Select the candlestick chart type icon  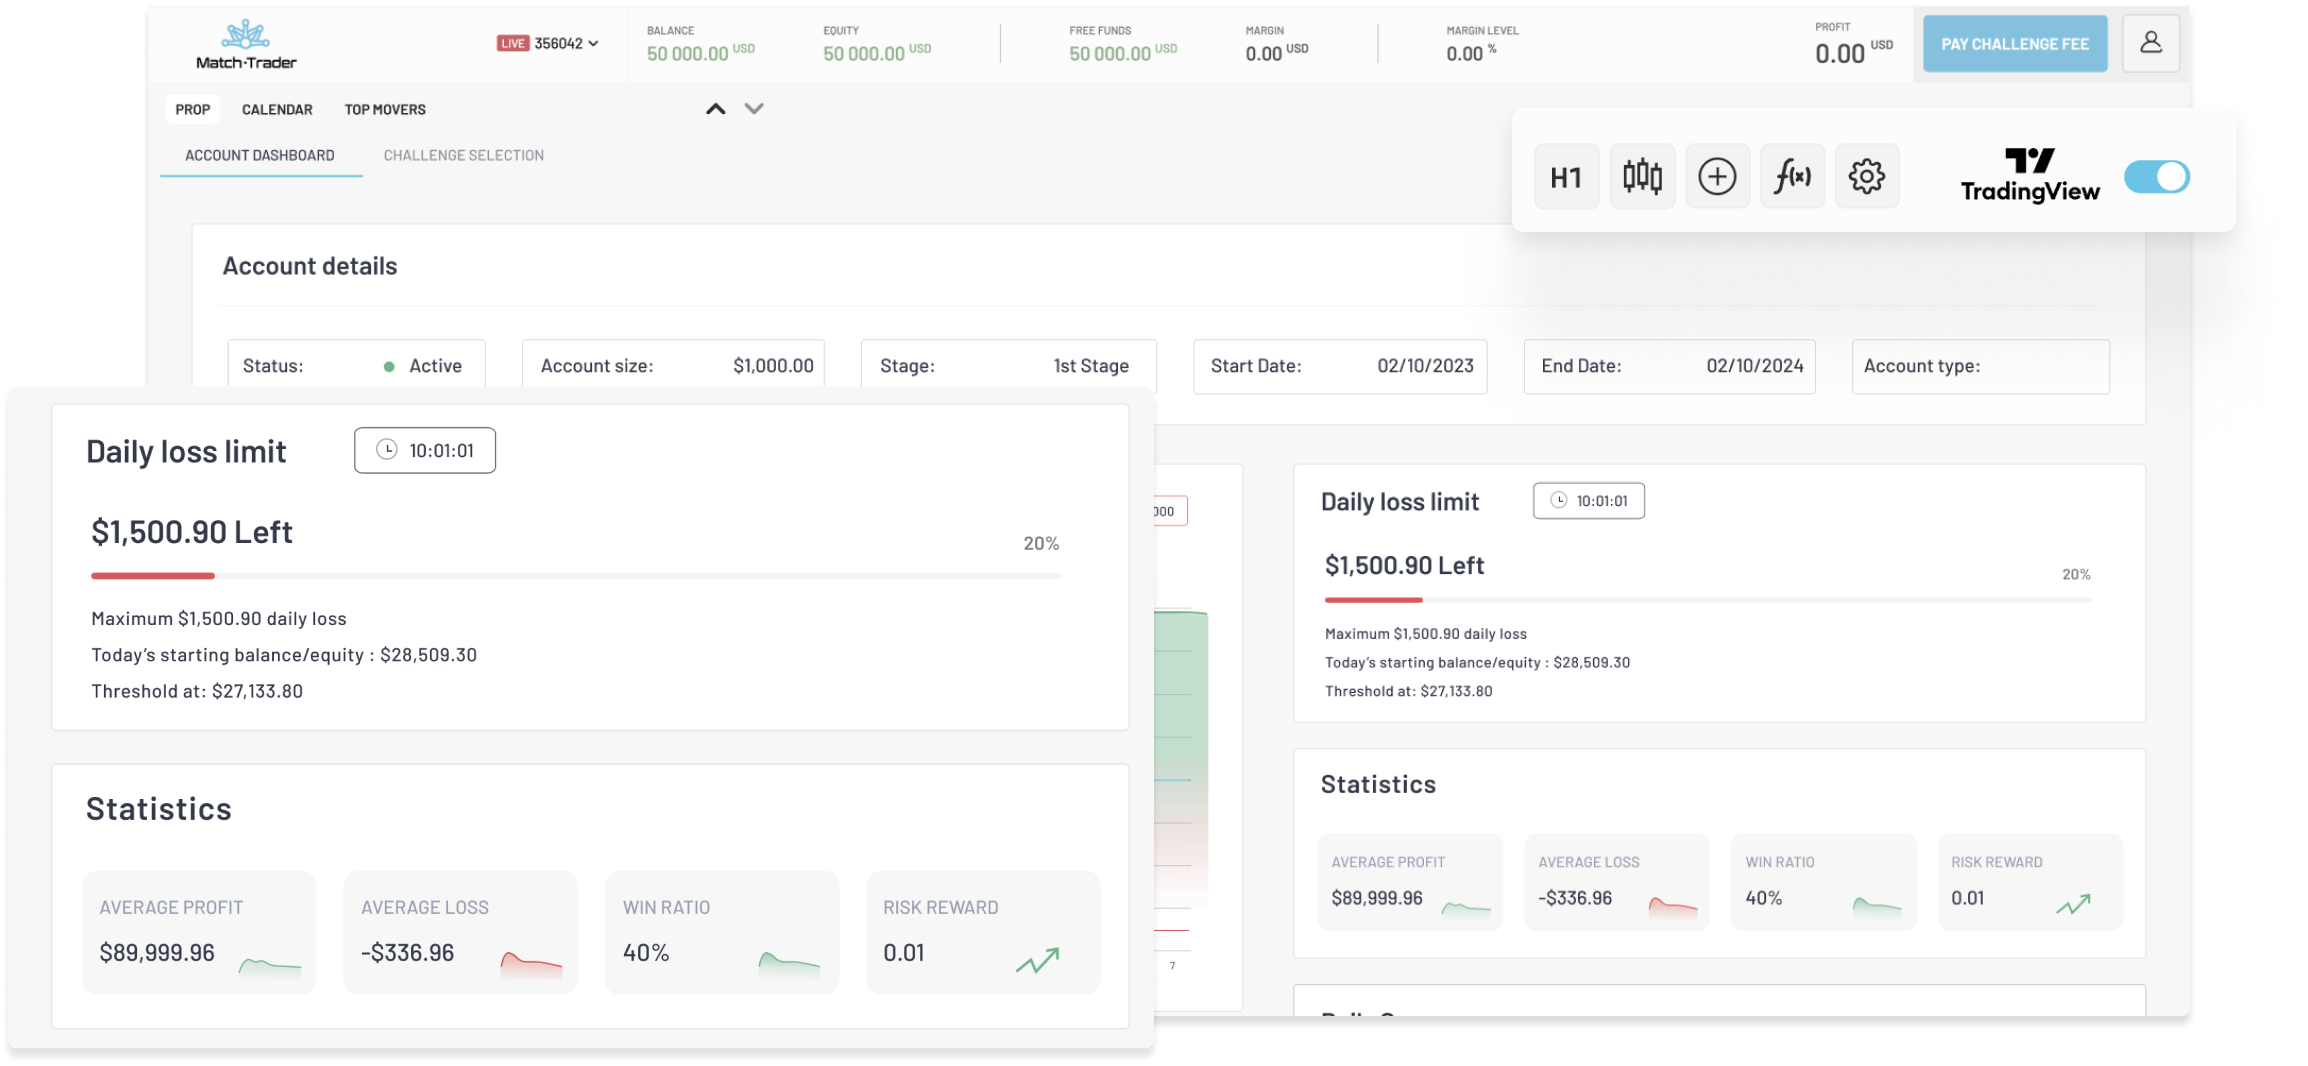(x=1641, y=176)
